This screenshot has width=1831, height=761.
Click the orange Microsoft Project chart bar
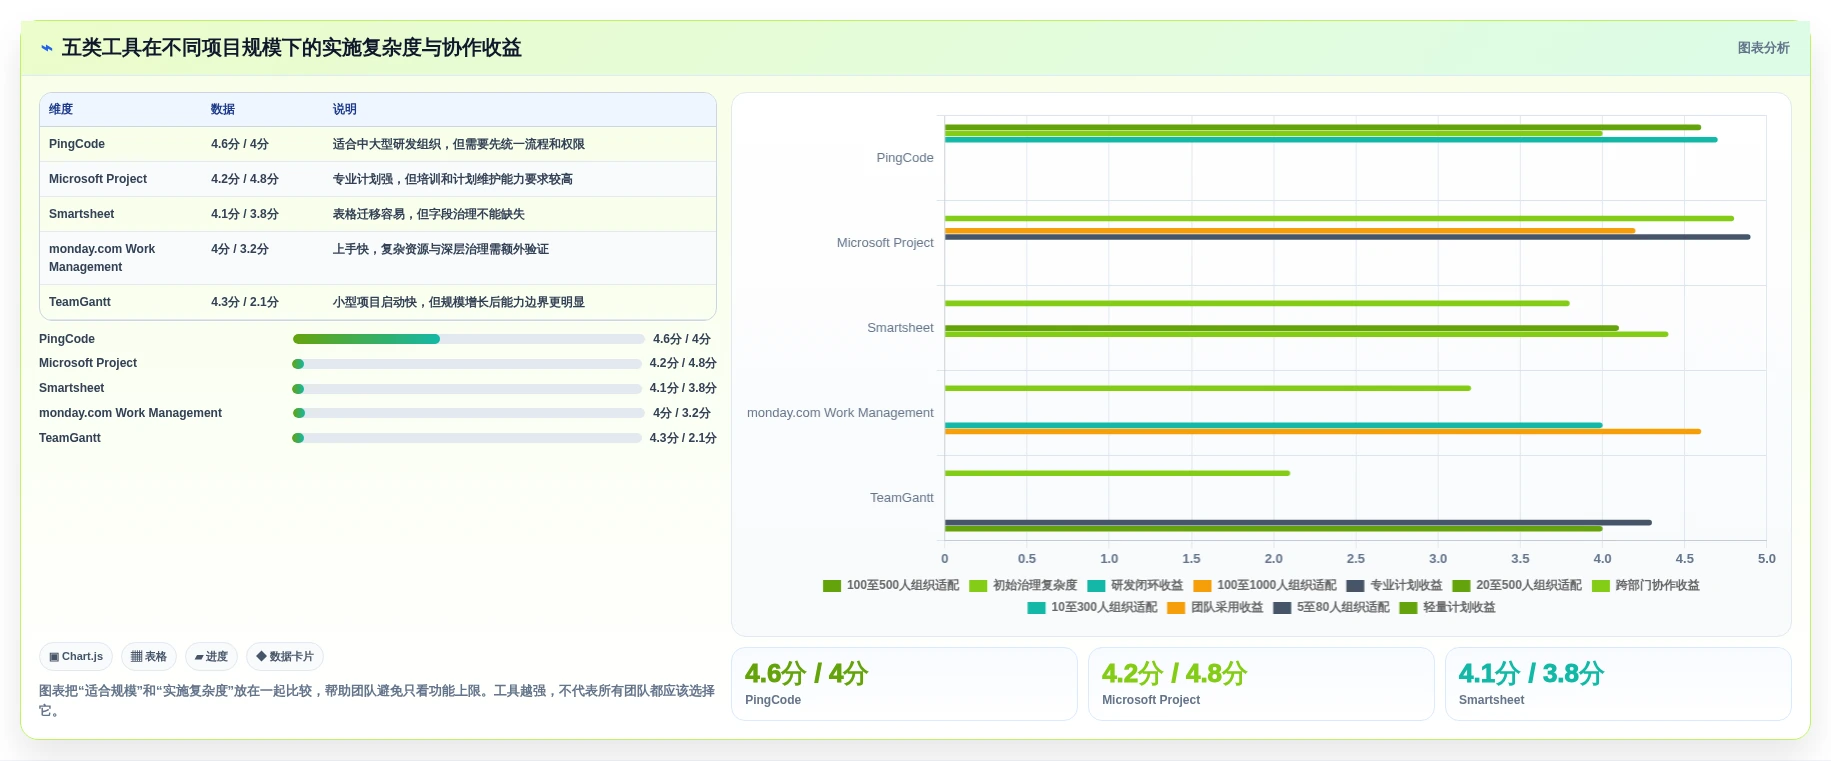(1290, 231)
